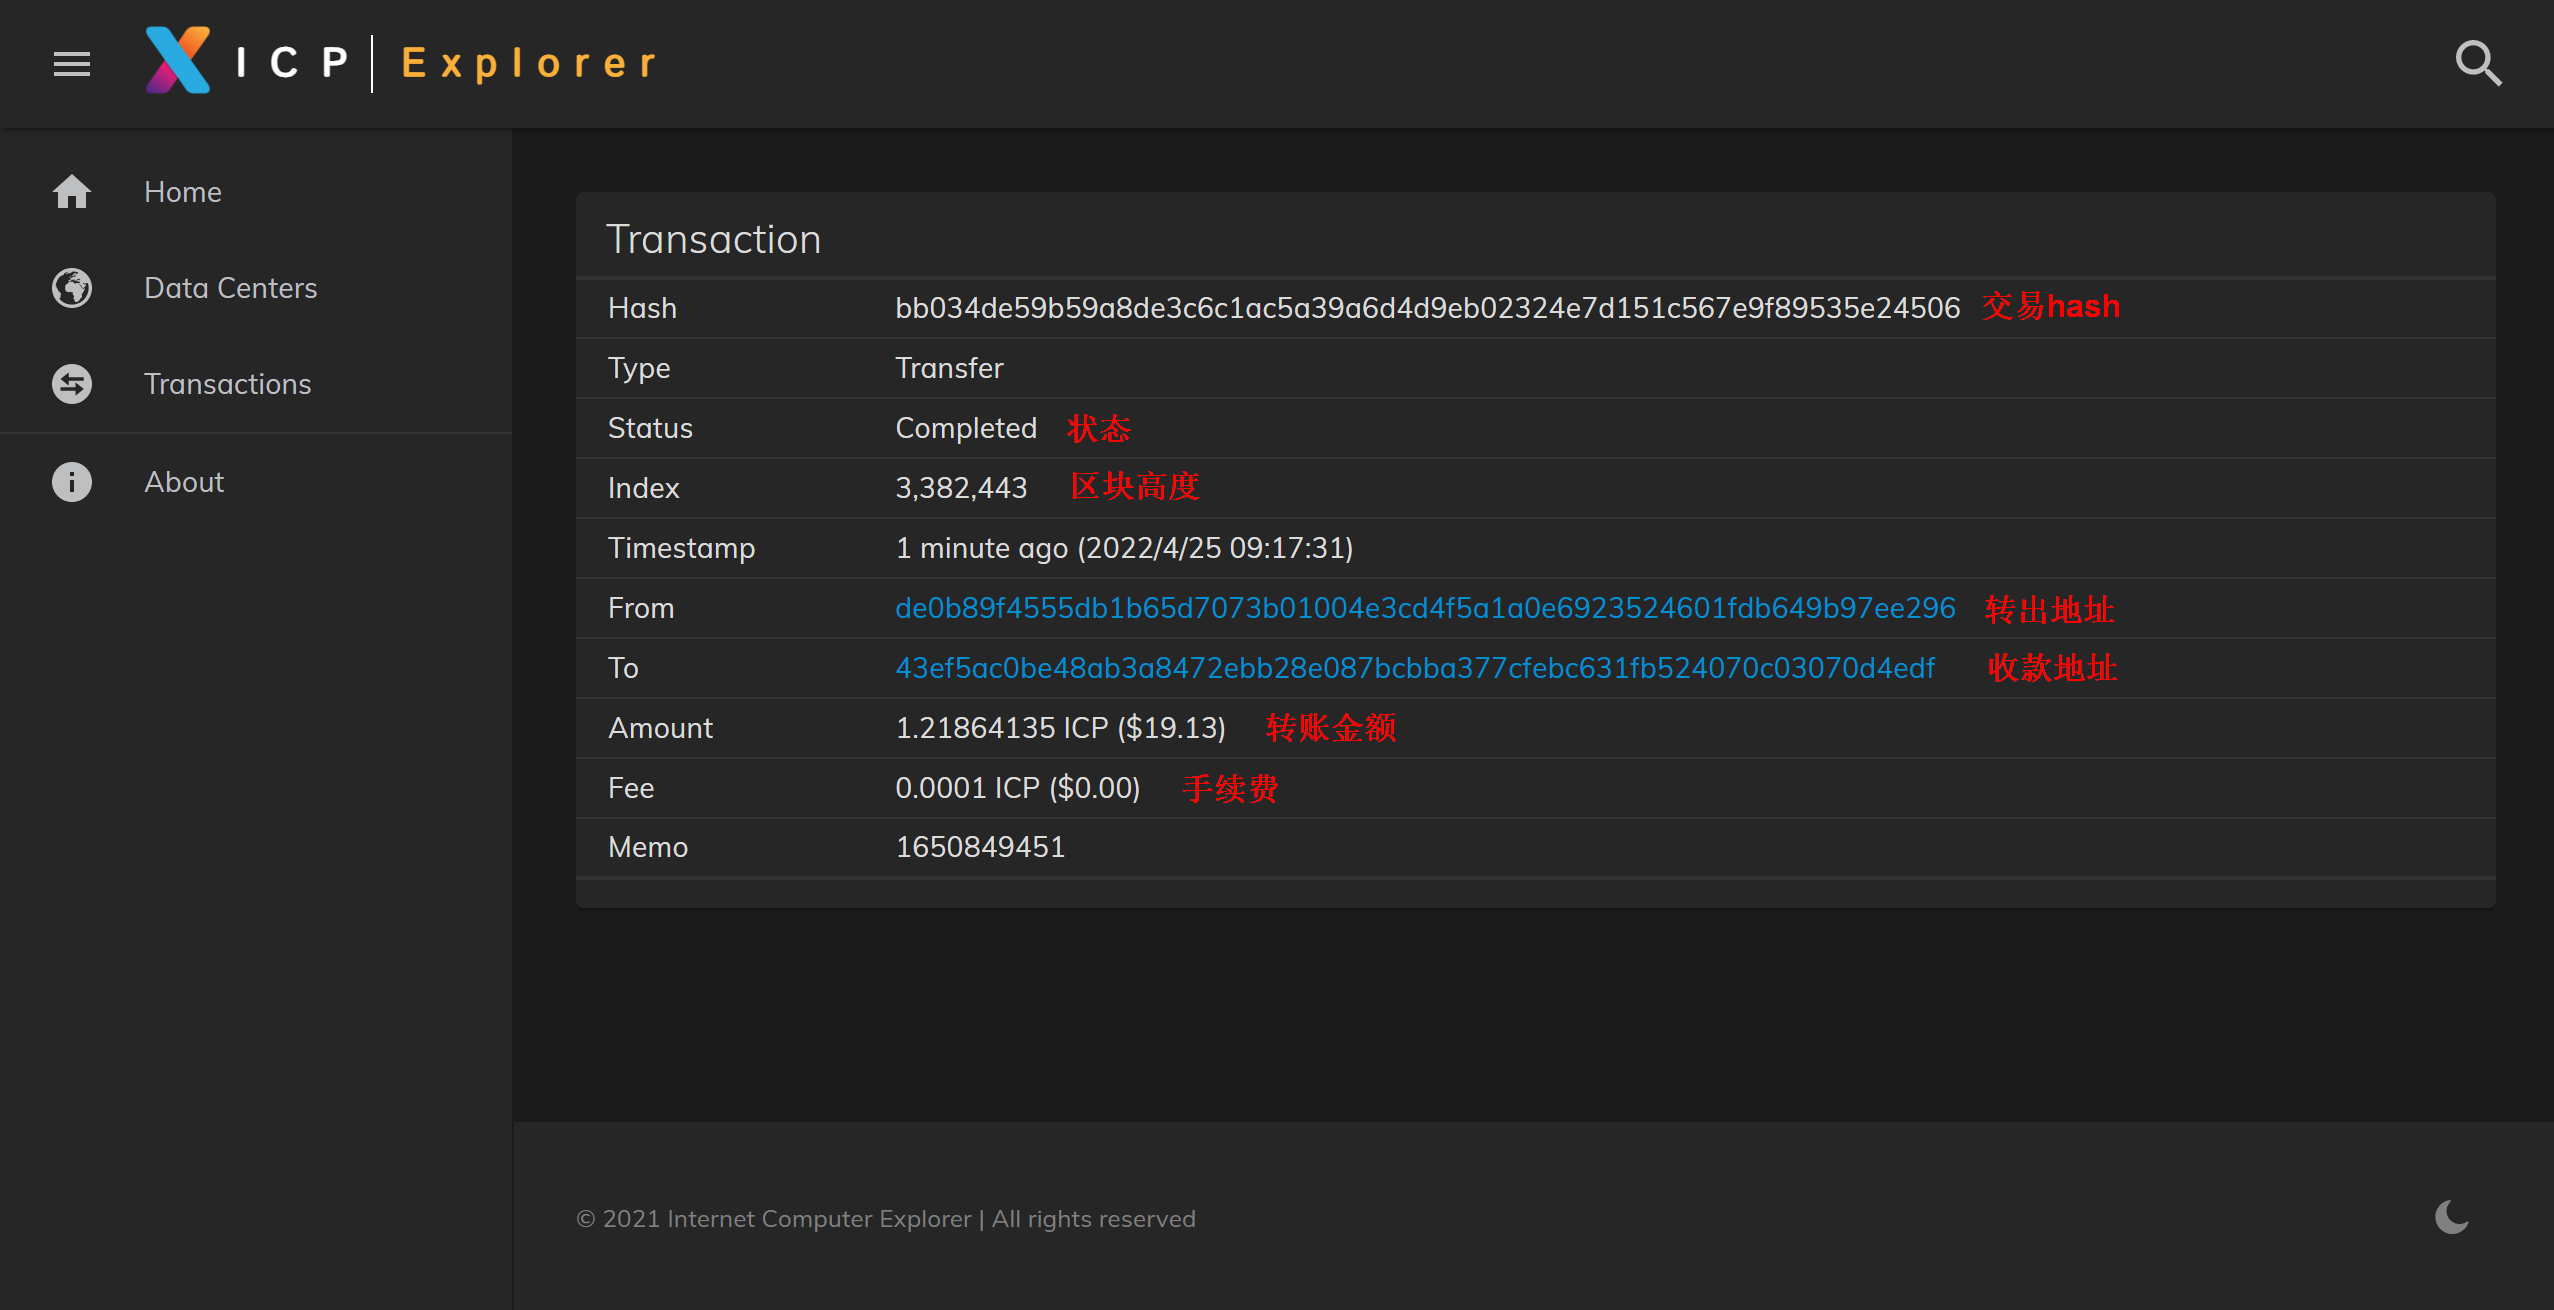Open the From address link
This screenshot has height=1310, width=2554.
pyautogui.click(x=1424, y=608)
